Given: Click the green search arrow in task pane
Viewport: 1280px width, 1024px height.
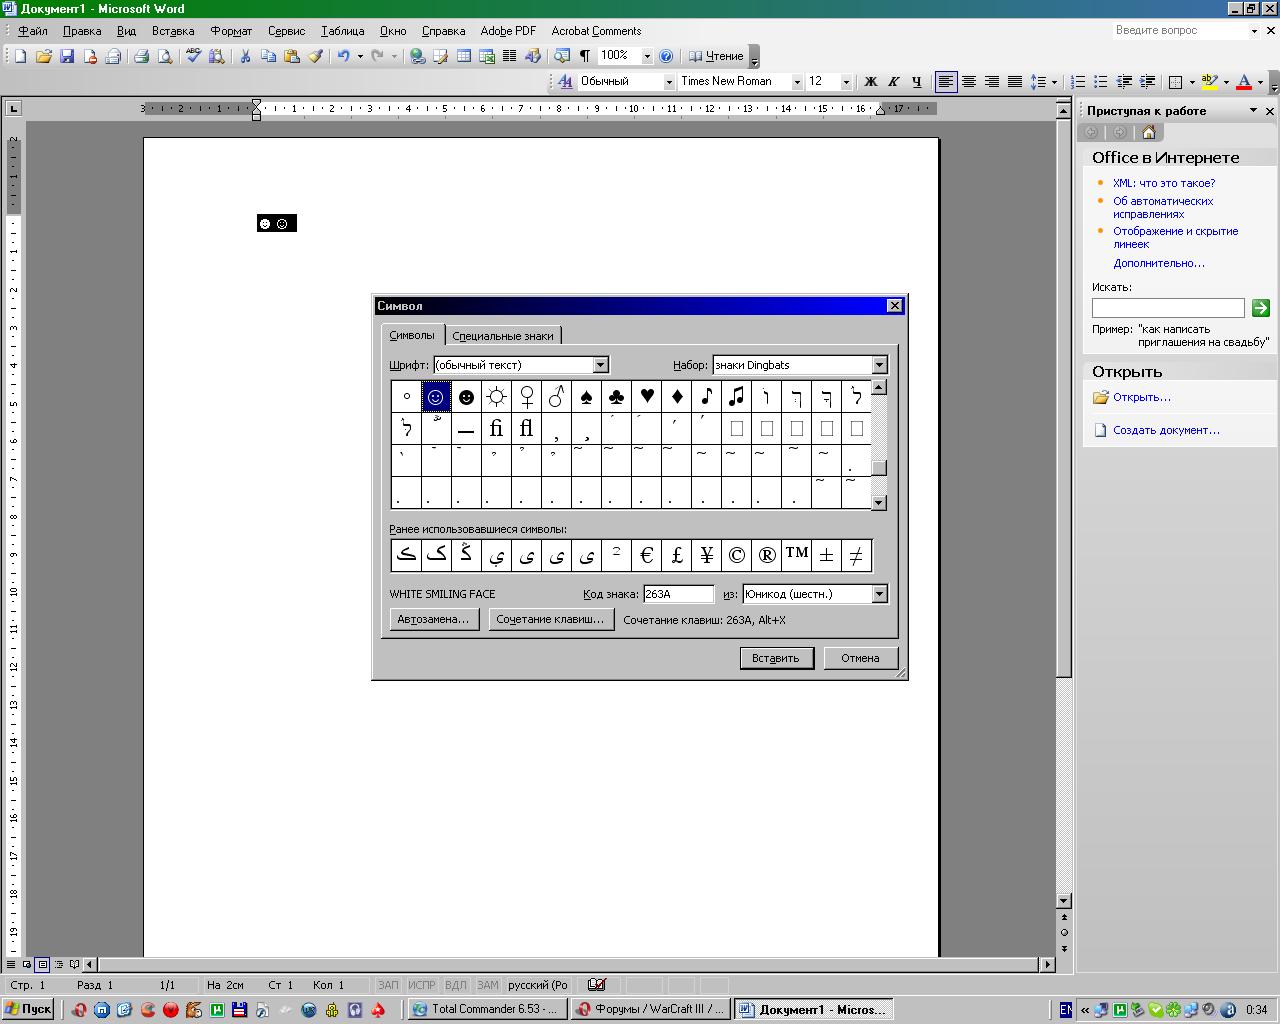Looking at the screenshot, I should [1260, 308].
